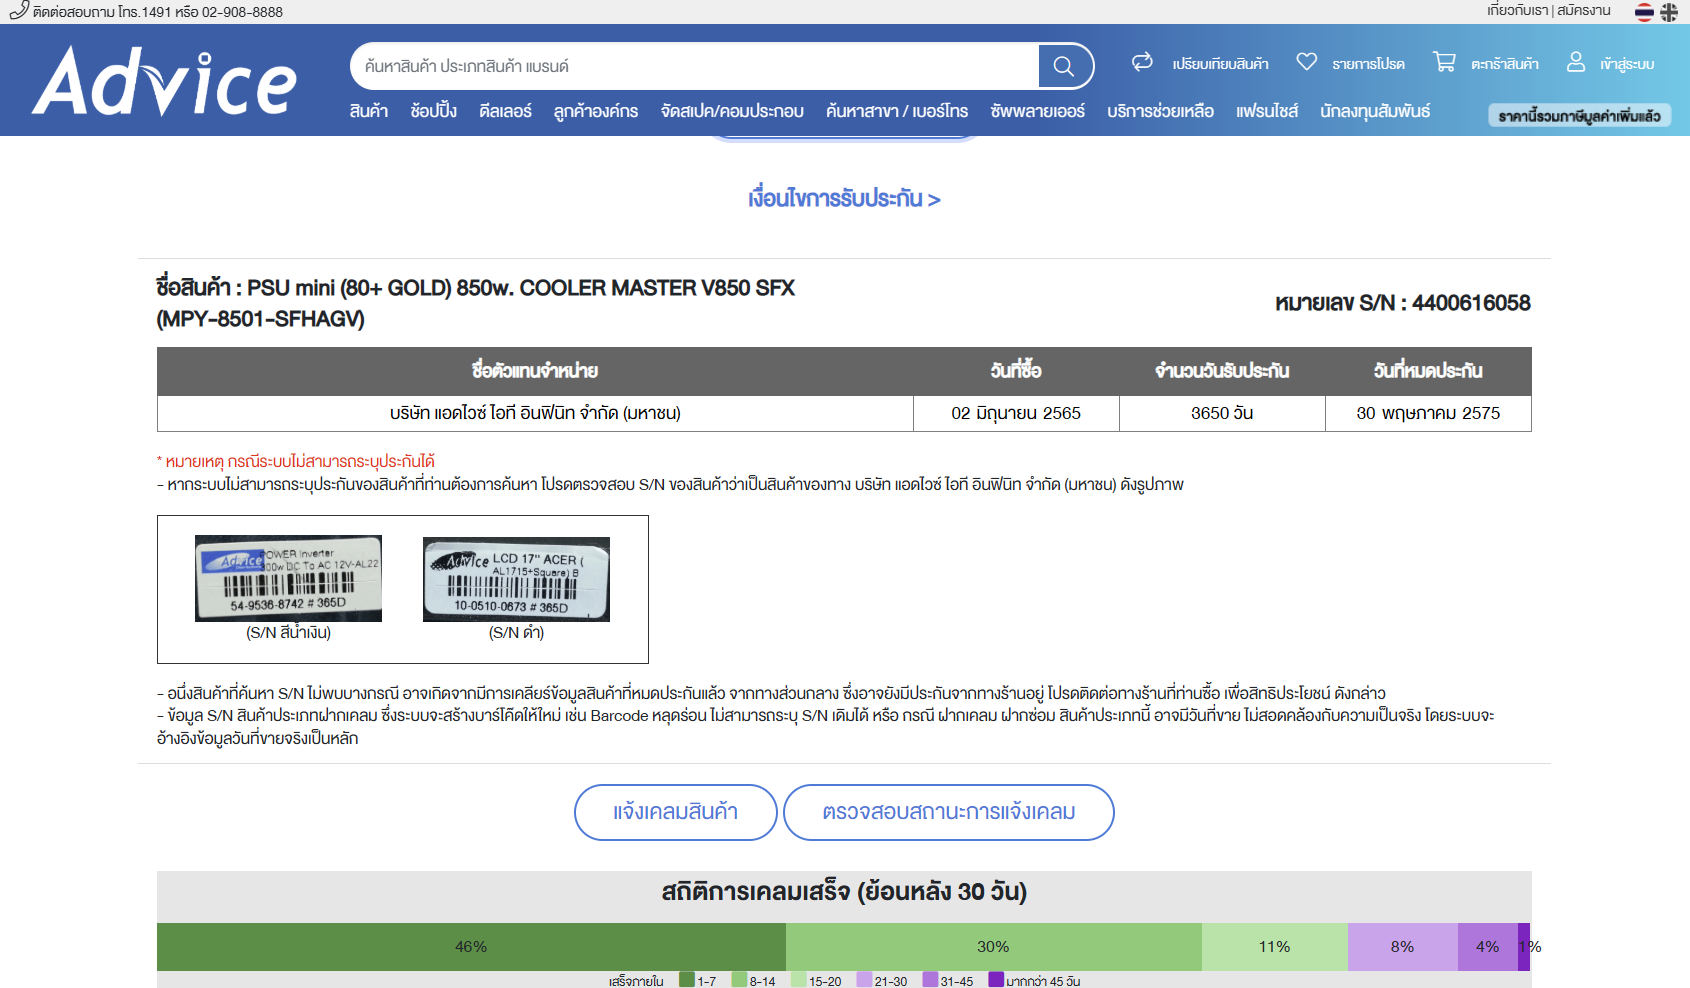This screenshot has width=1690, height=988.
Task: Click the แจ้งเคลมสินค้า button
Action: pos(676,812)
